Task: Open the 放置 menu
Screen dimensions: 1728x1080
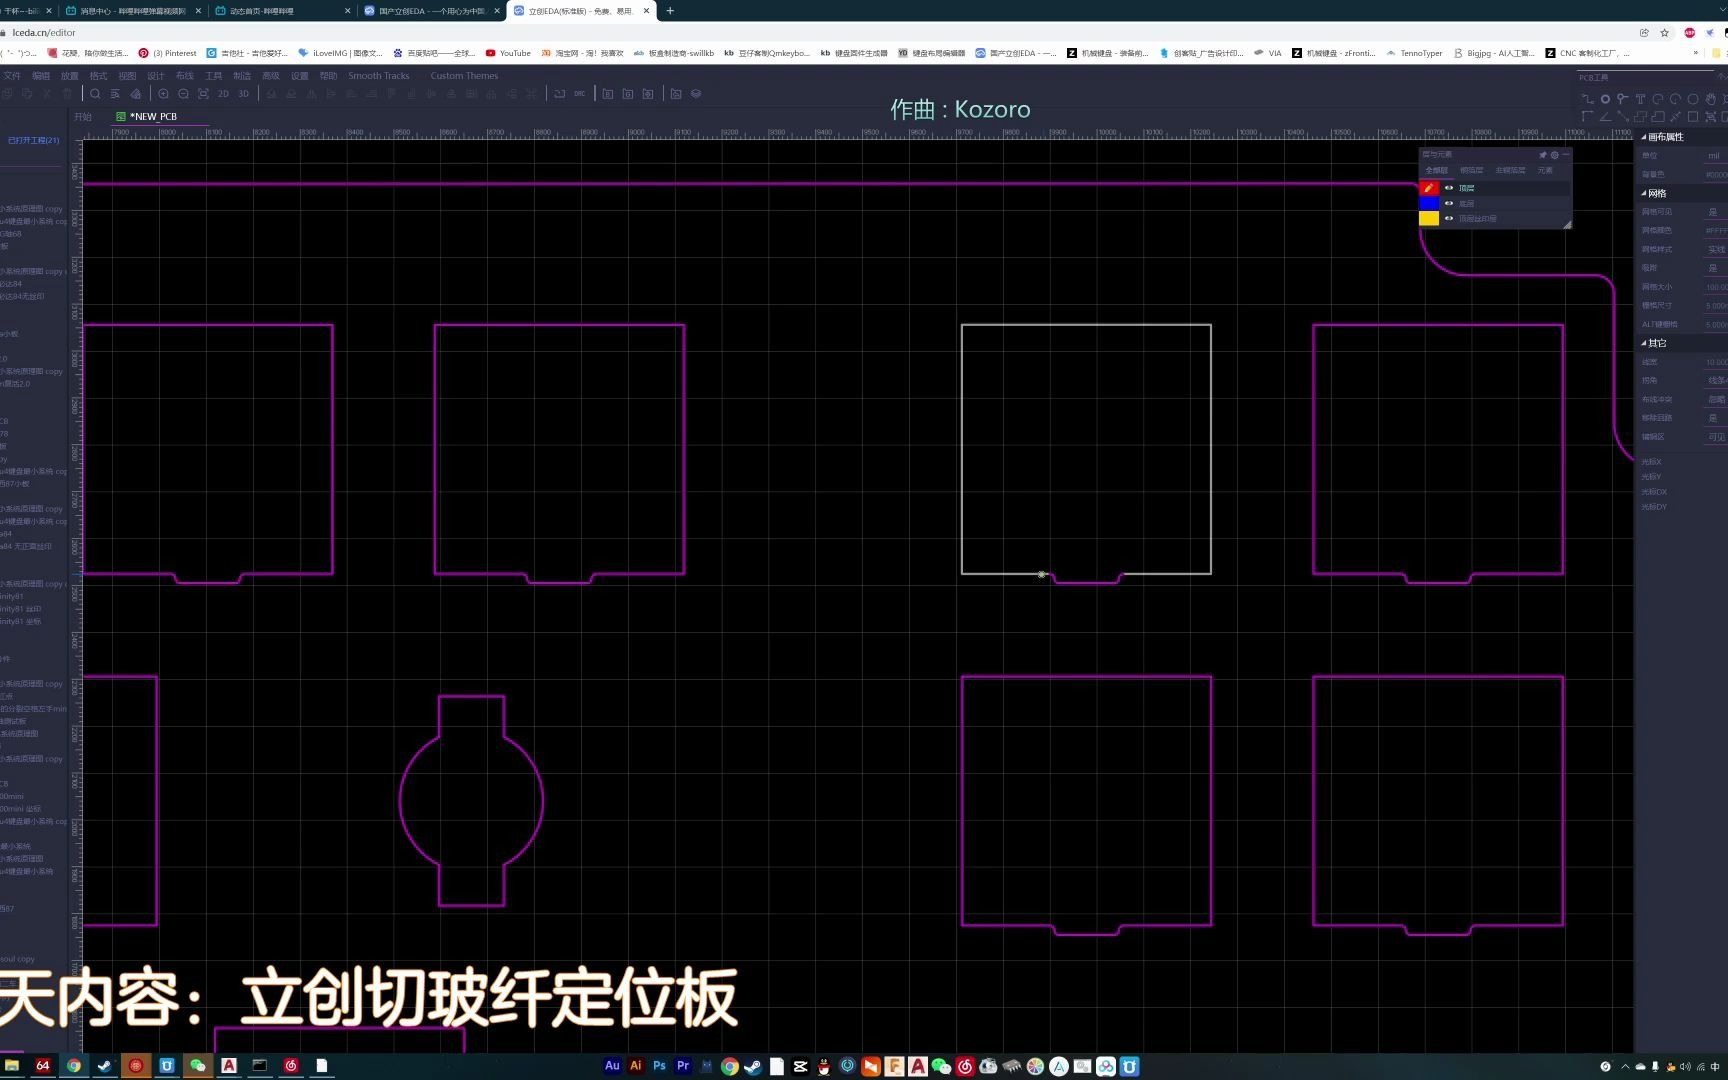Action: (69, 76)
